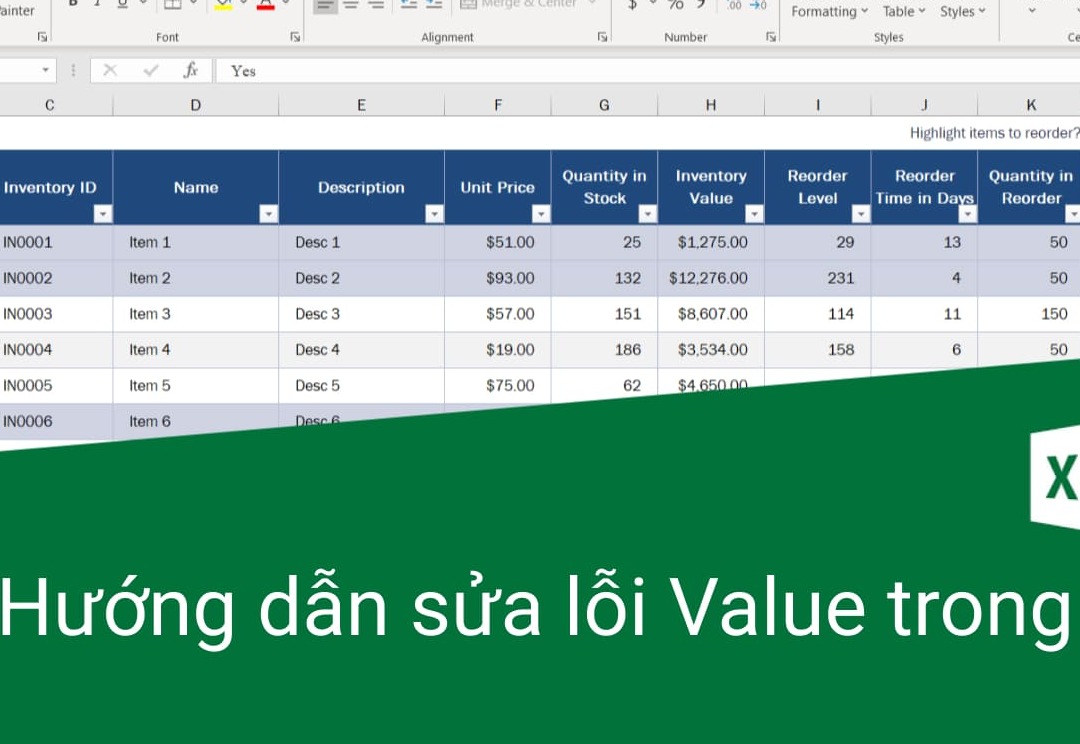Open the Alignment settings dialog launcher

click(602, 37)
